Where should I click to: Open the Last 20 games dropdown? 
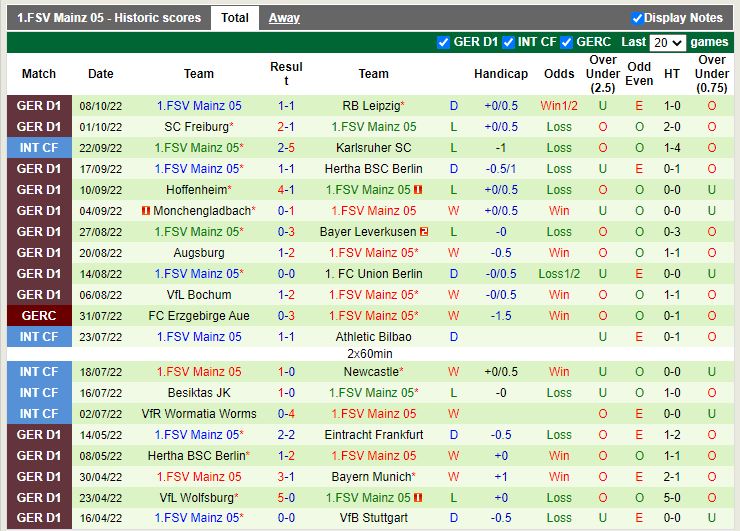point(667,43)
